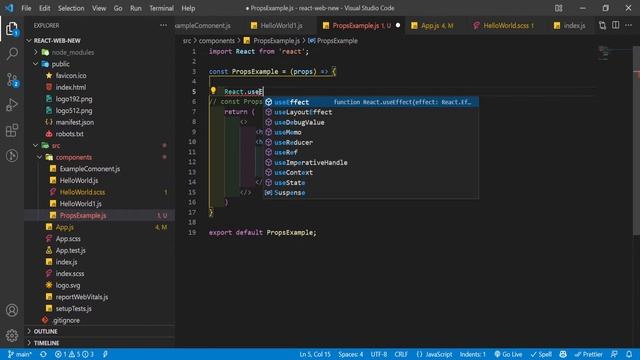Change CRLF end of line sequence

coord(401,354)
